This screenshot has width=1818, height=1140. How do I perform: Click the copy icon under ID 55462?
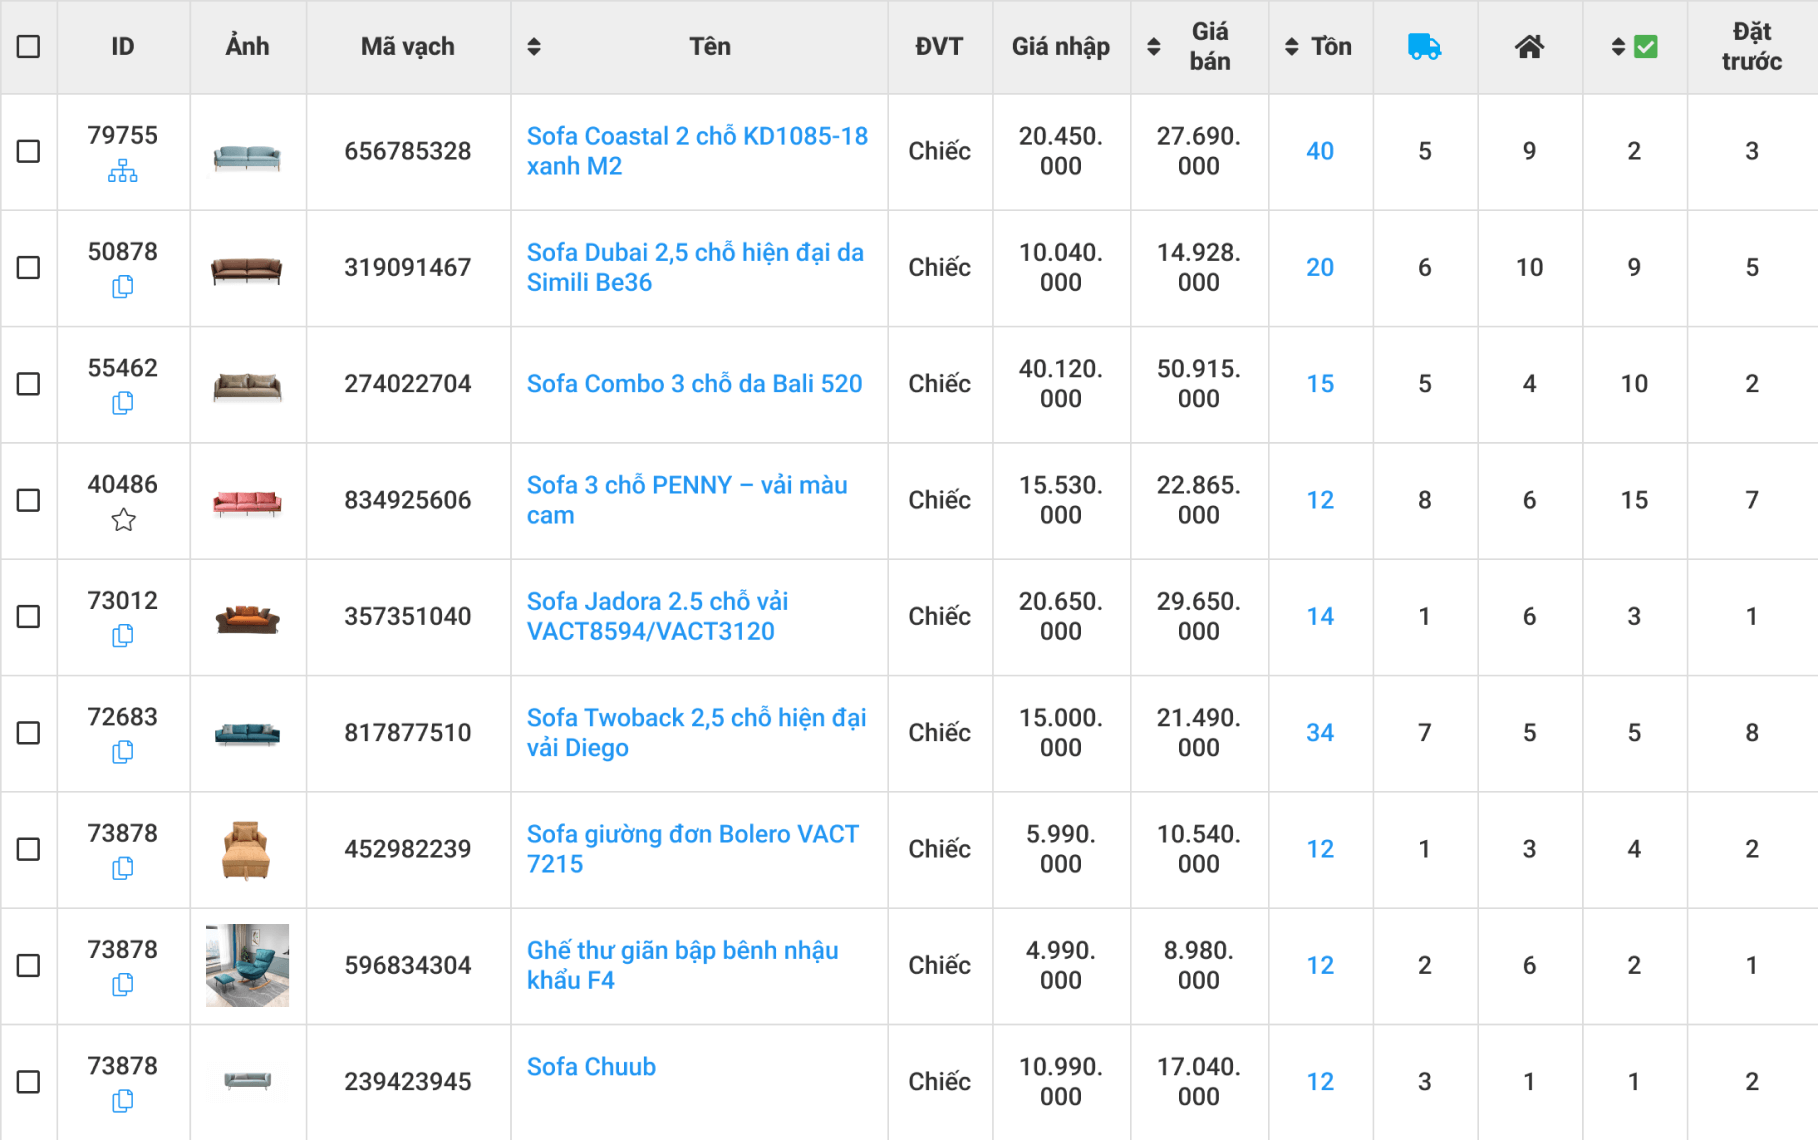(x=122, y=403)
